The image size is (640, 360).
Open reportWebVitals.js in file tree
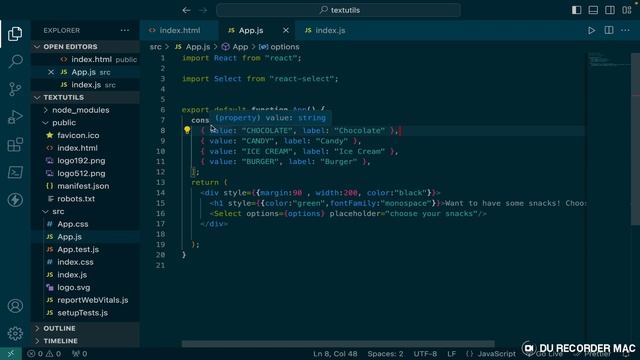click(85, 300)
